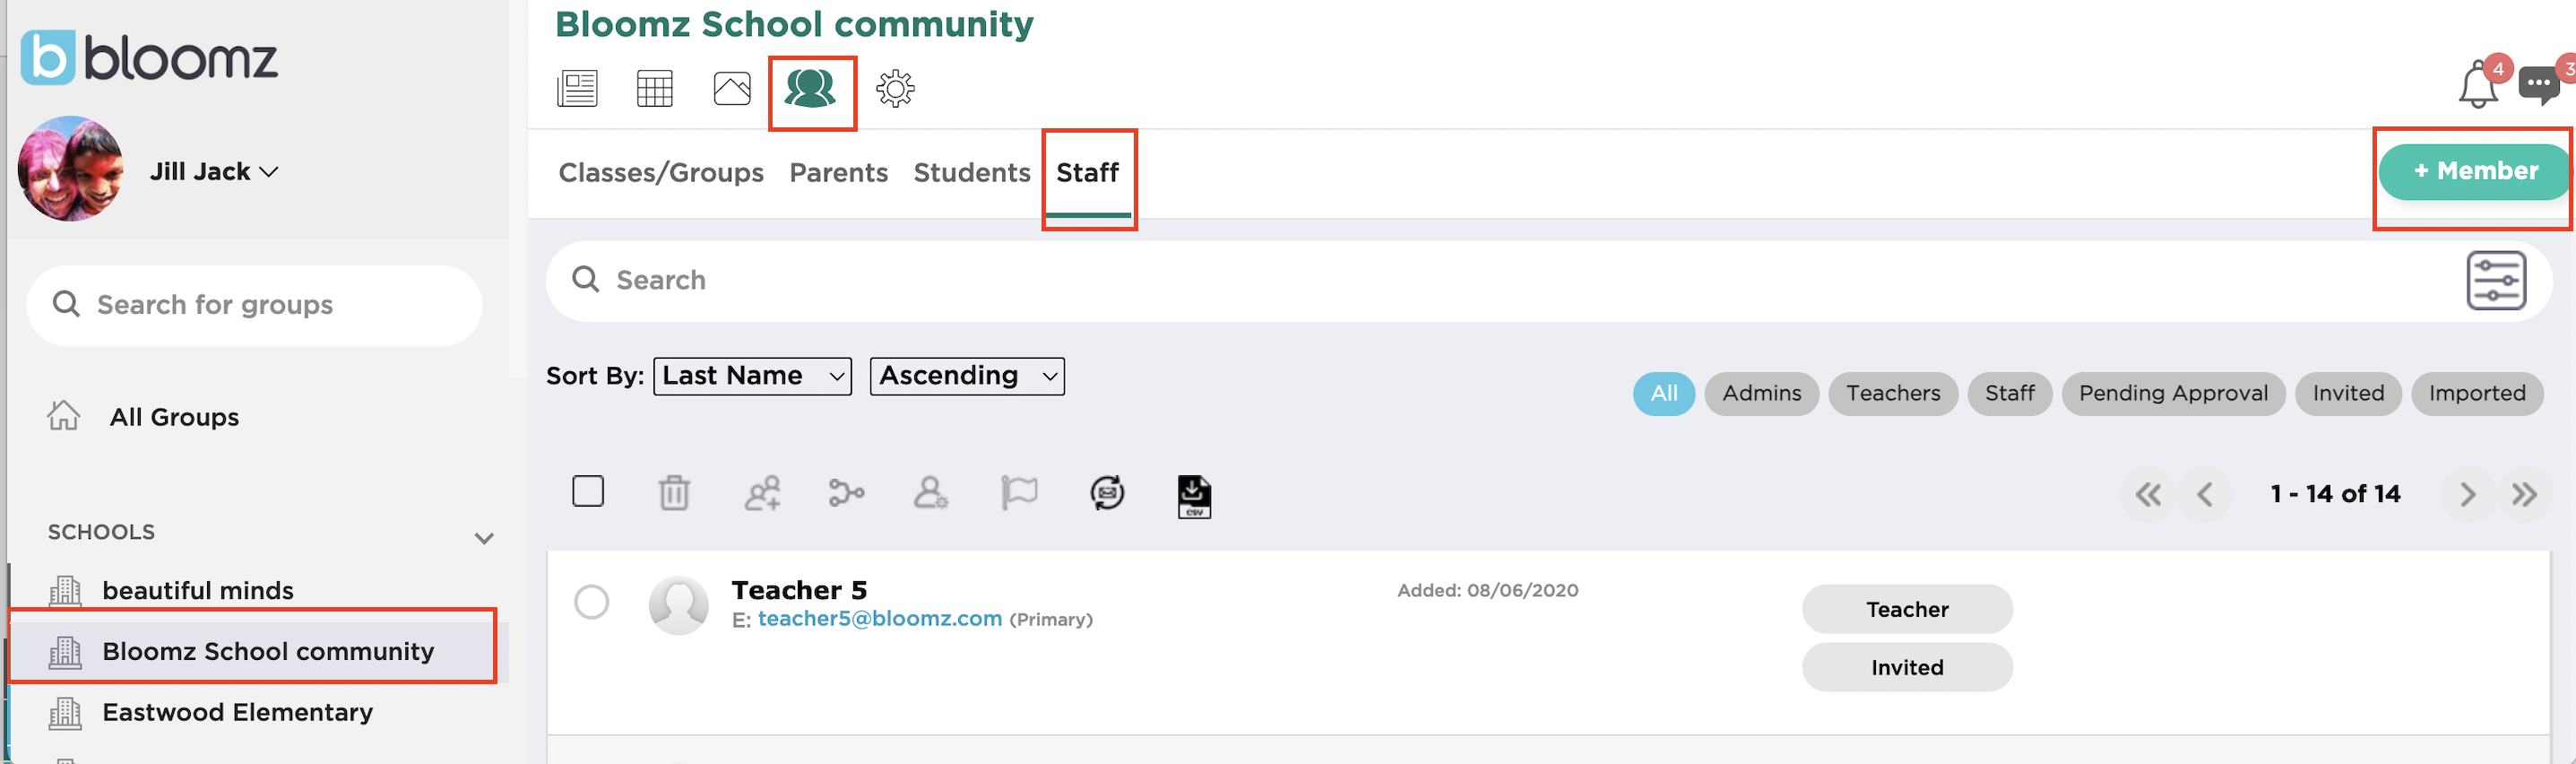Open the calendar grid icon
The image size is (2576, 764).
point(655,89)
